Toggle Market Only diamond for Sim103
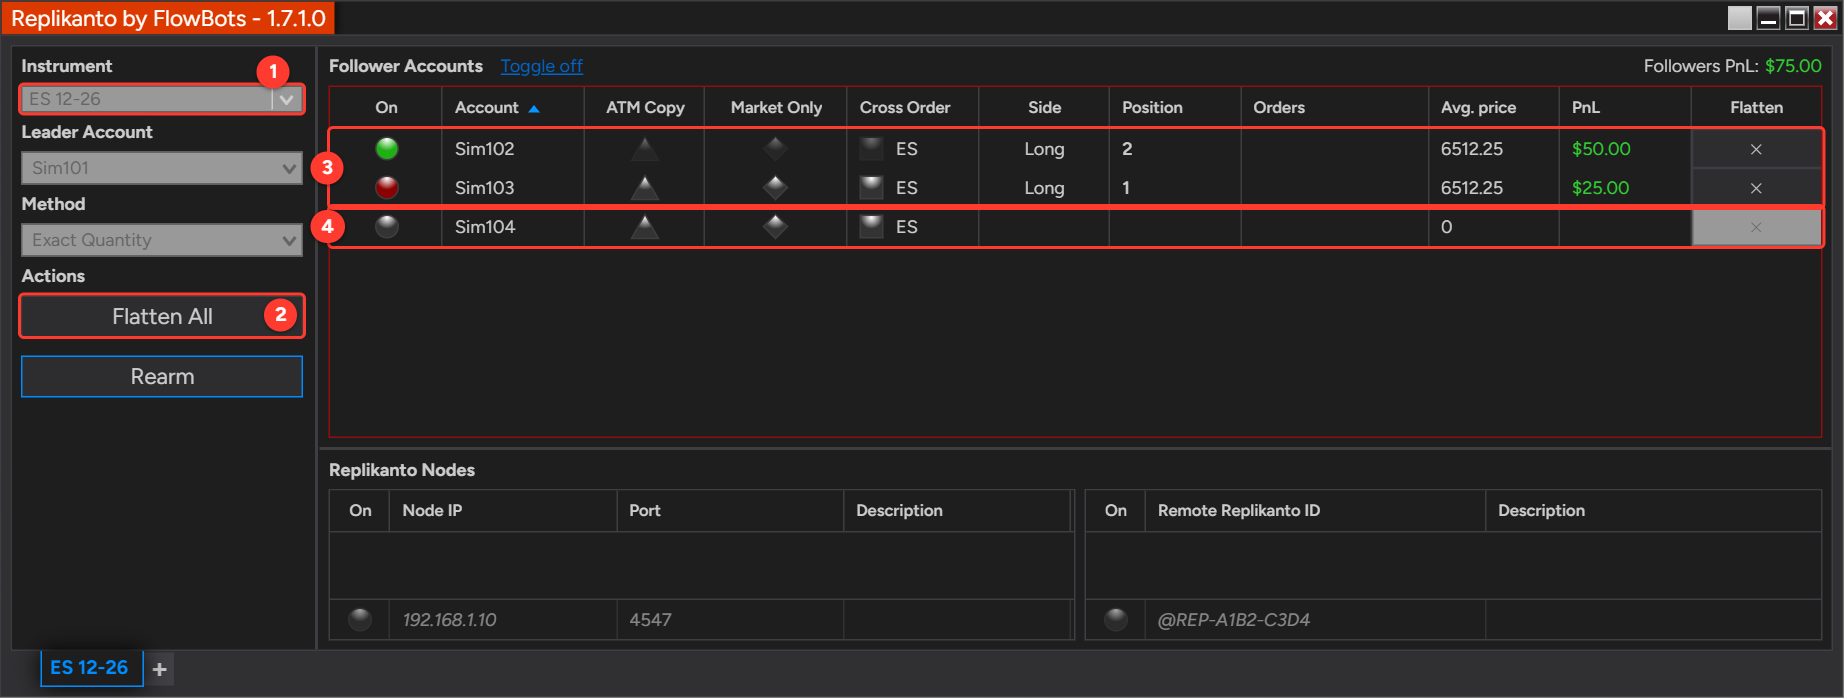Screen dimensions: 1844x698 [x=775, y=187]
